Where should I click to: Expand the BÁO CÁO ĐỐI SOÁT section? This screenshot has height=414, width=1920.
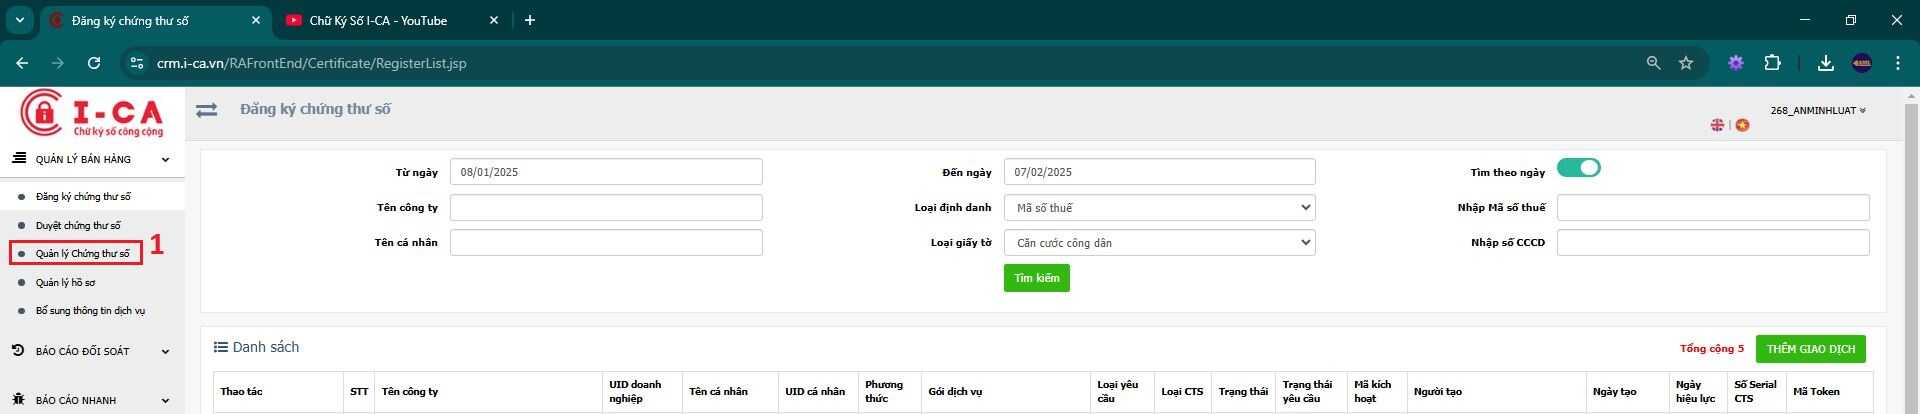click(92, 351)
